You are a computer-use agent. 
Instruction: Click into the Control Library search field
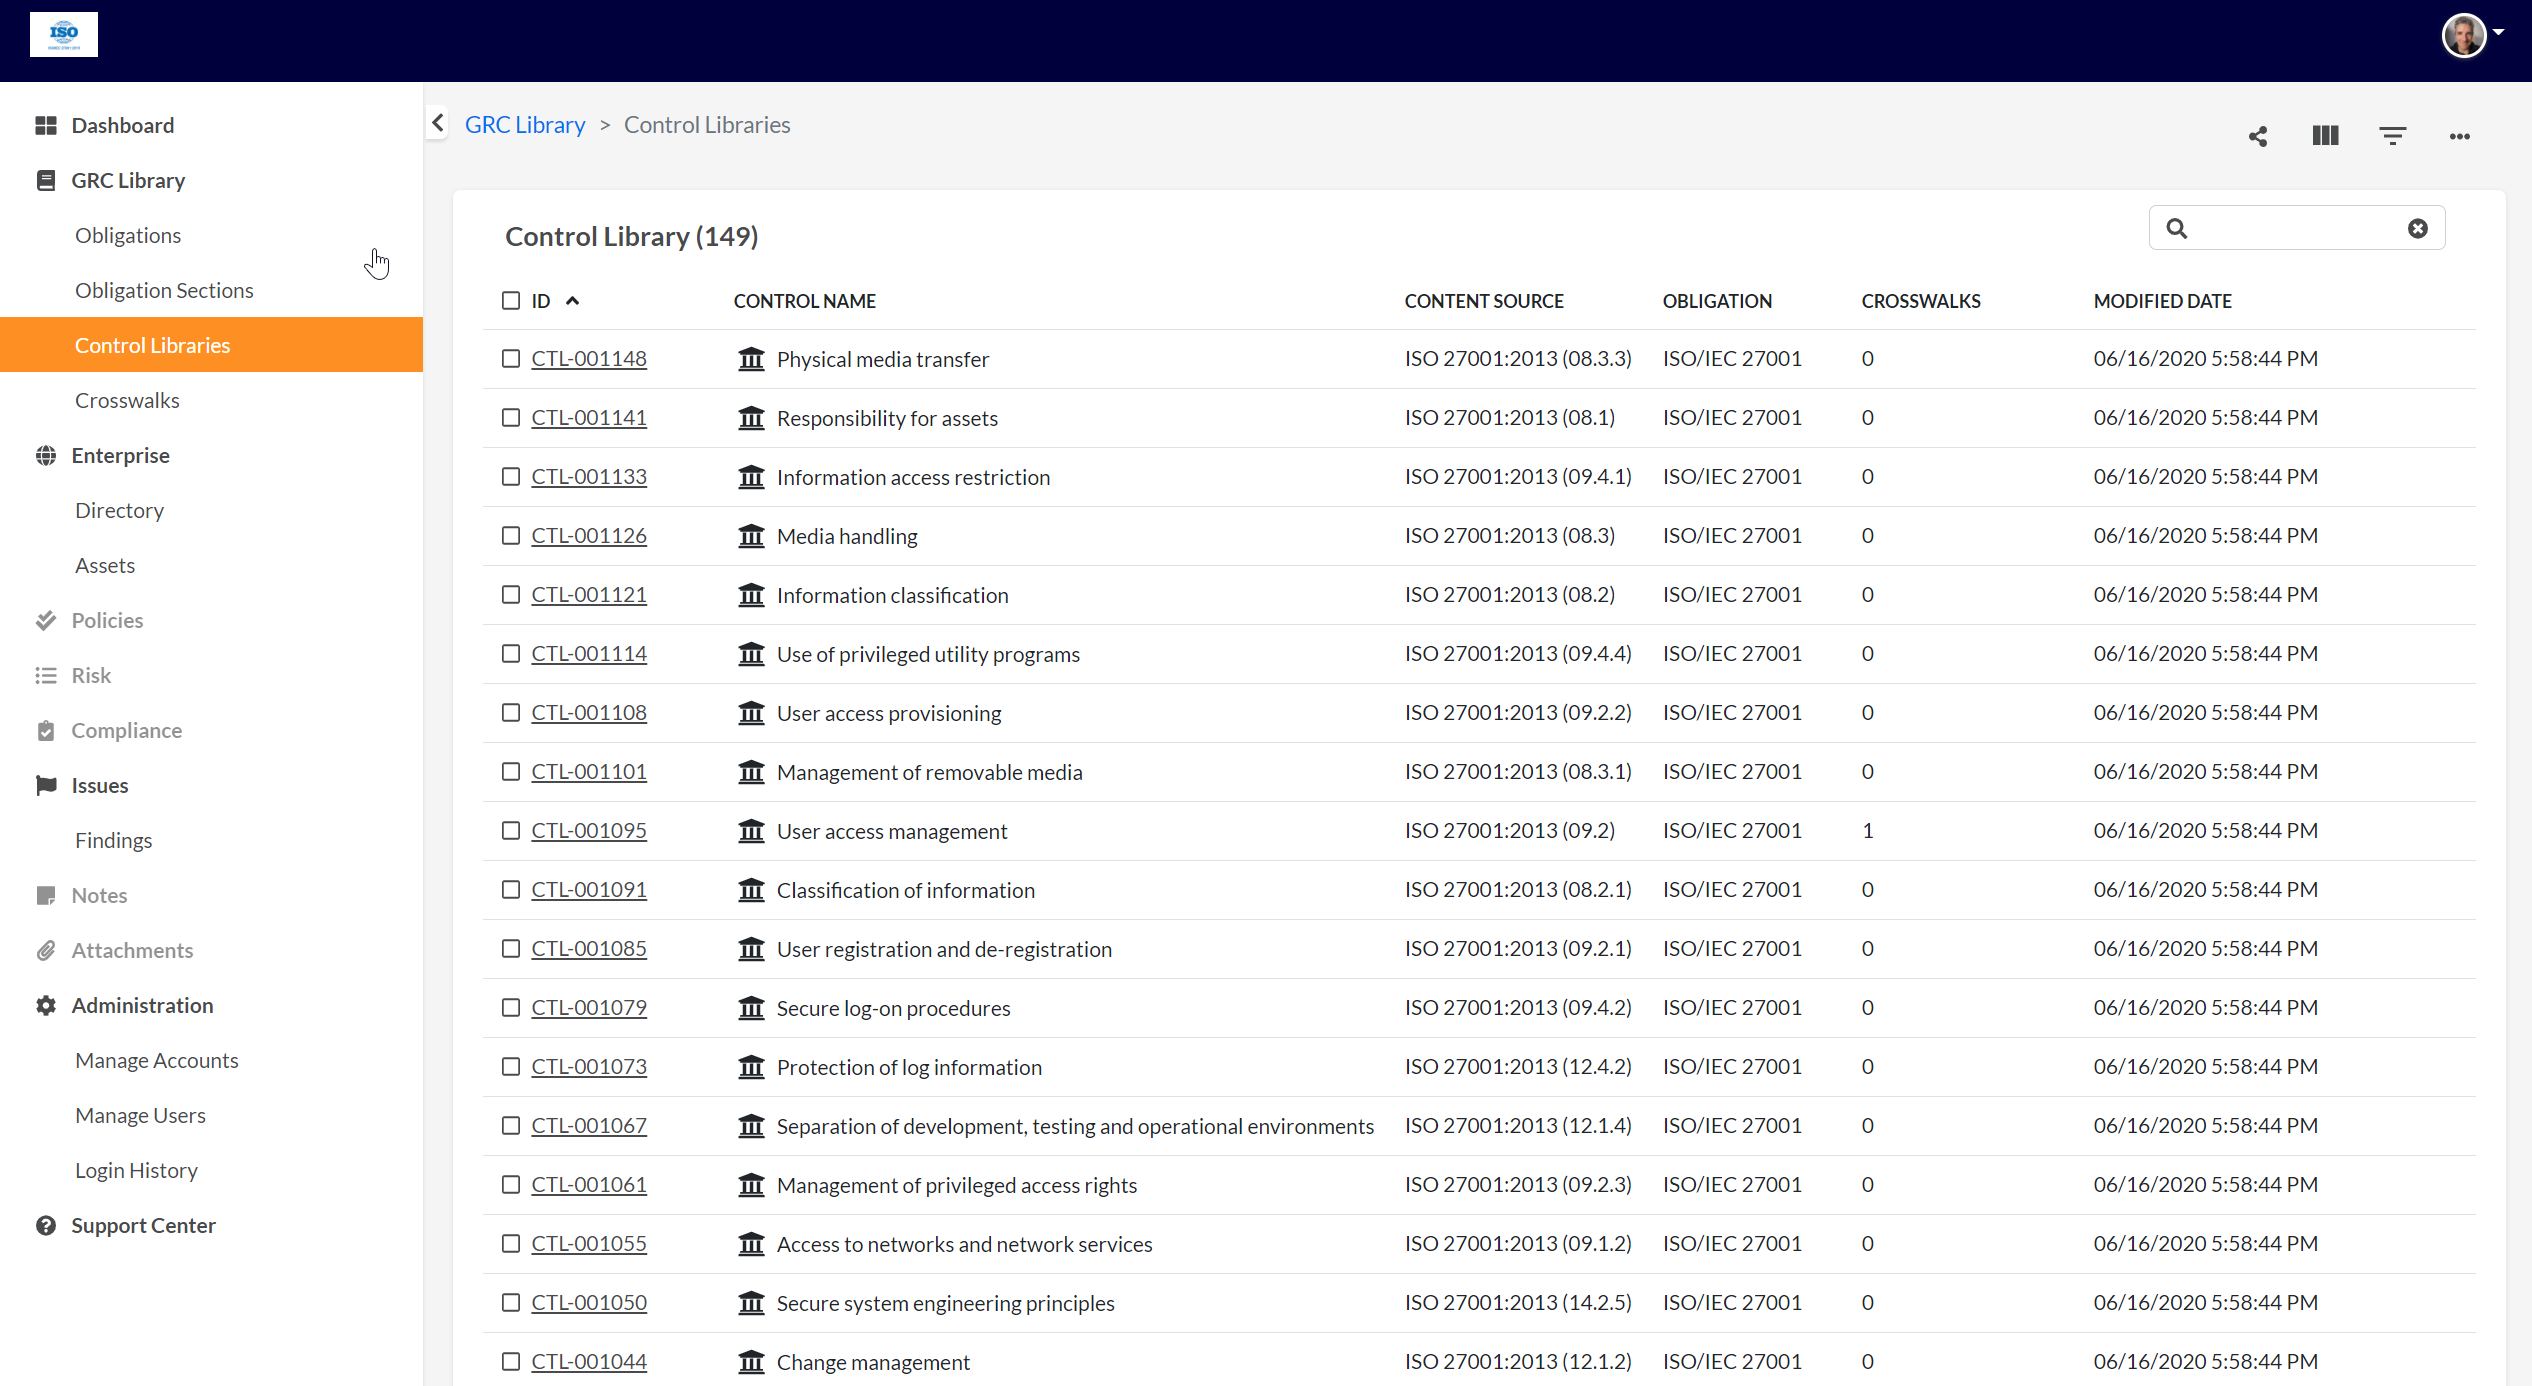tap(2295, 229)
